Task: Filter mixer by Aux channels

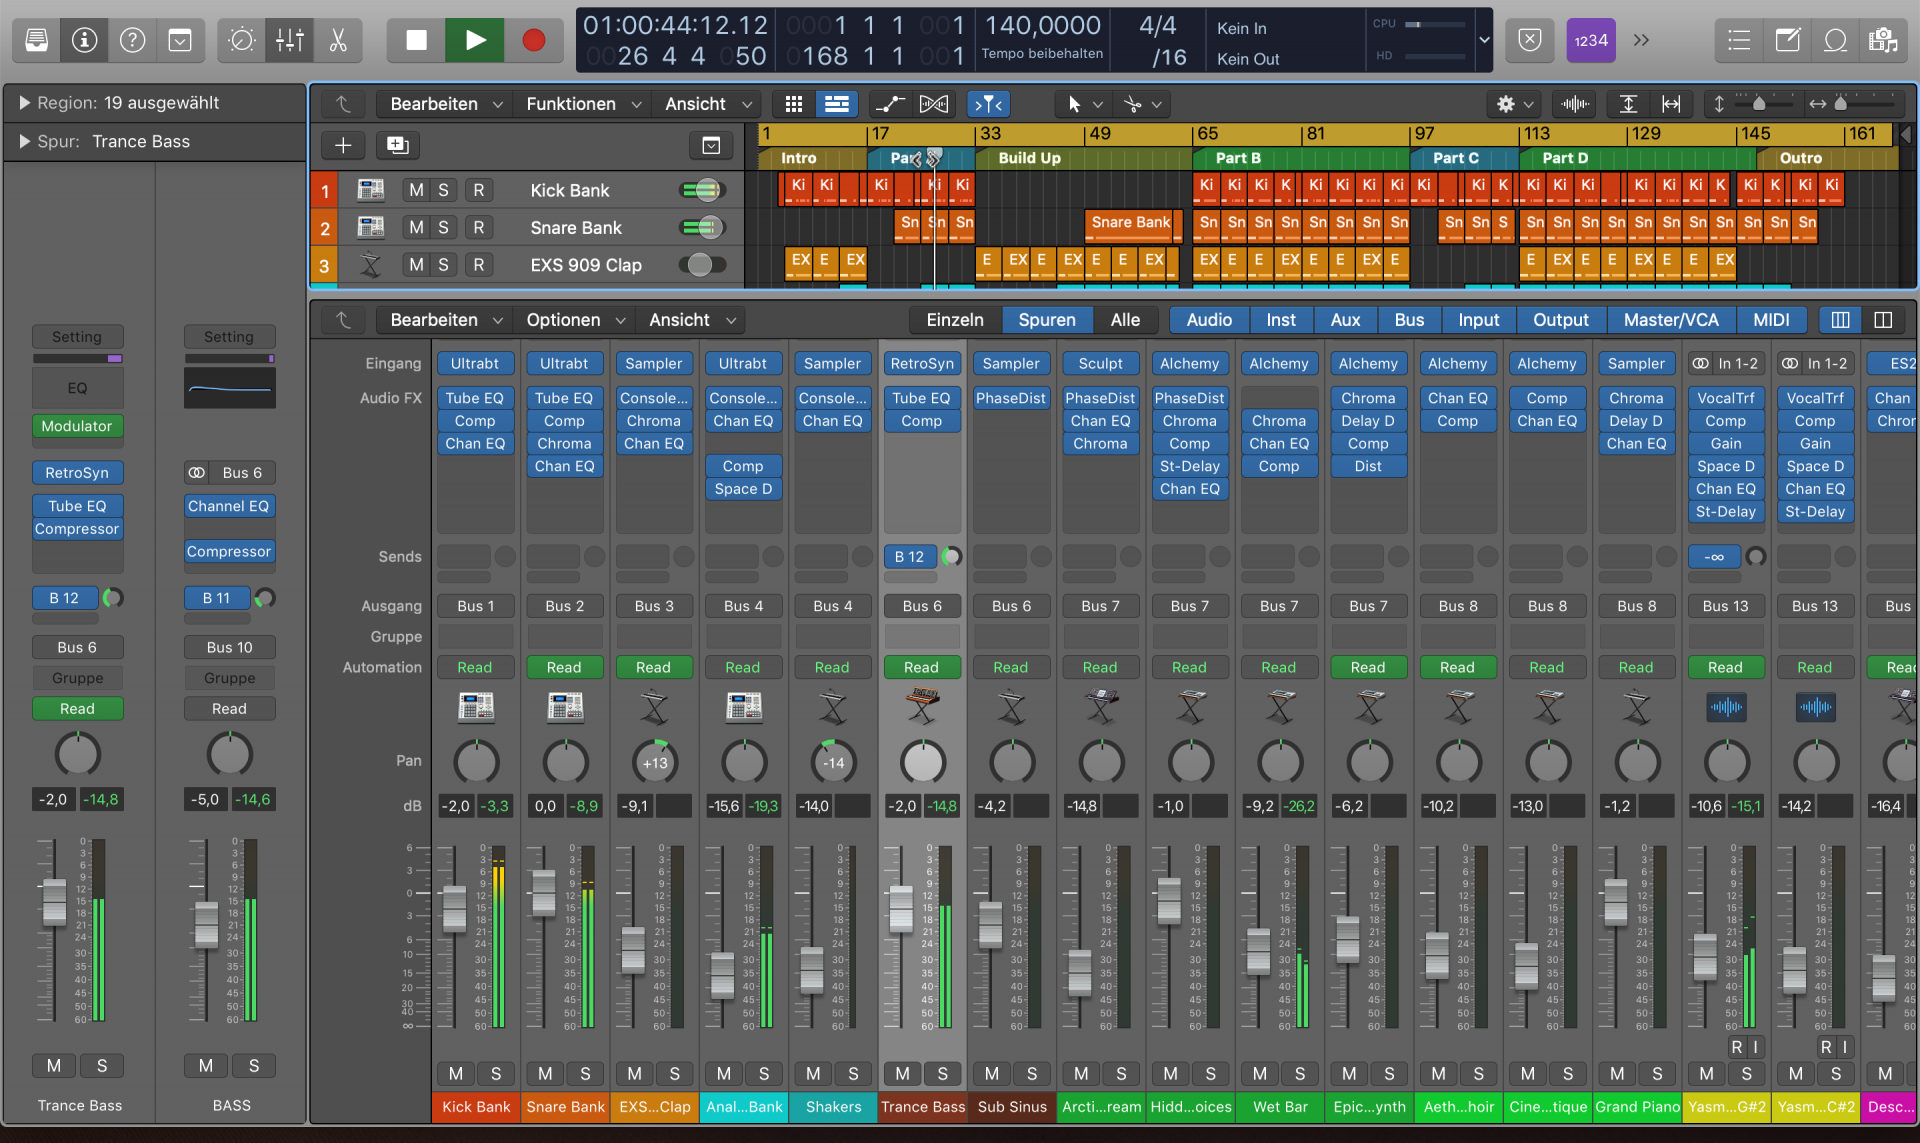Action: coord(1345,320)
